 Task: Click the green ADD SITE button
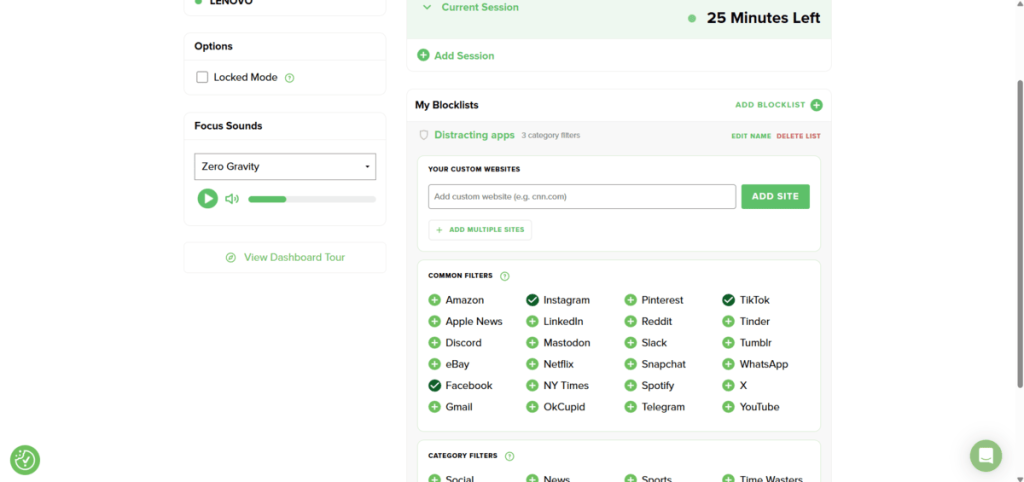(x=775, y=197)
